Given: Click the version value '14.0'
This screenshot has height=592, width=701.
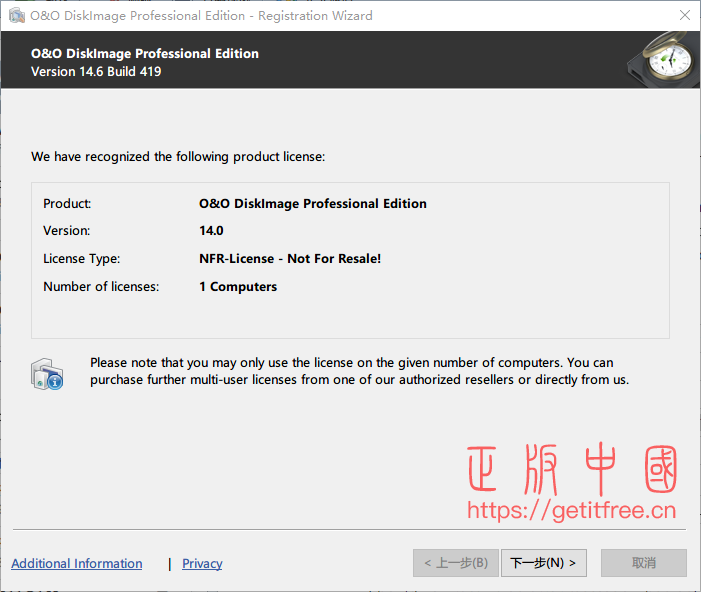Looking at the screenshot, I should click(211, 231).
